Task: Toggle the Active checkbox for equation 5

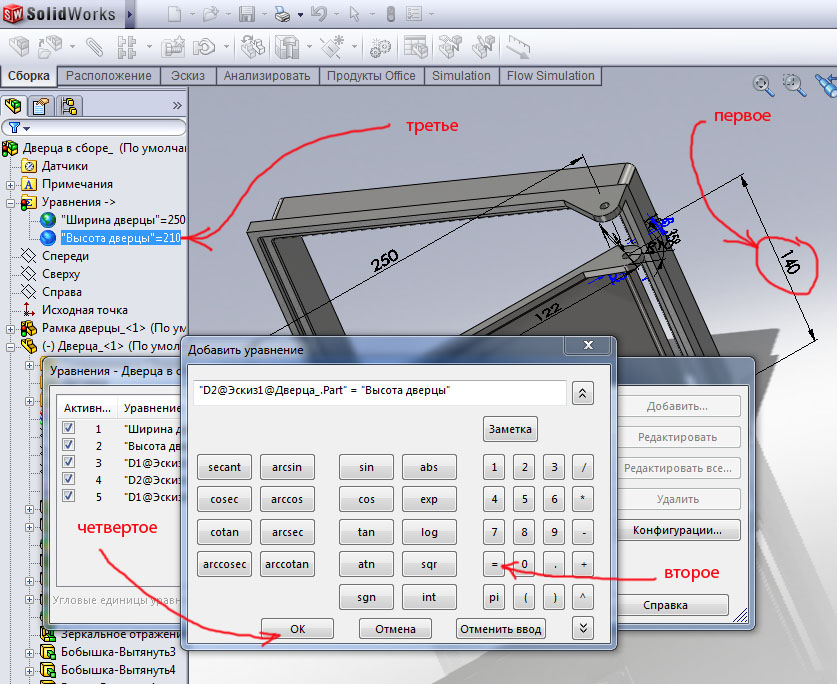Action: coord(68,496)
